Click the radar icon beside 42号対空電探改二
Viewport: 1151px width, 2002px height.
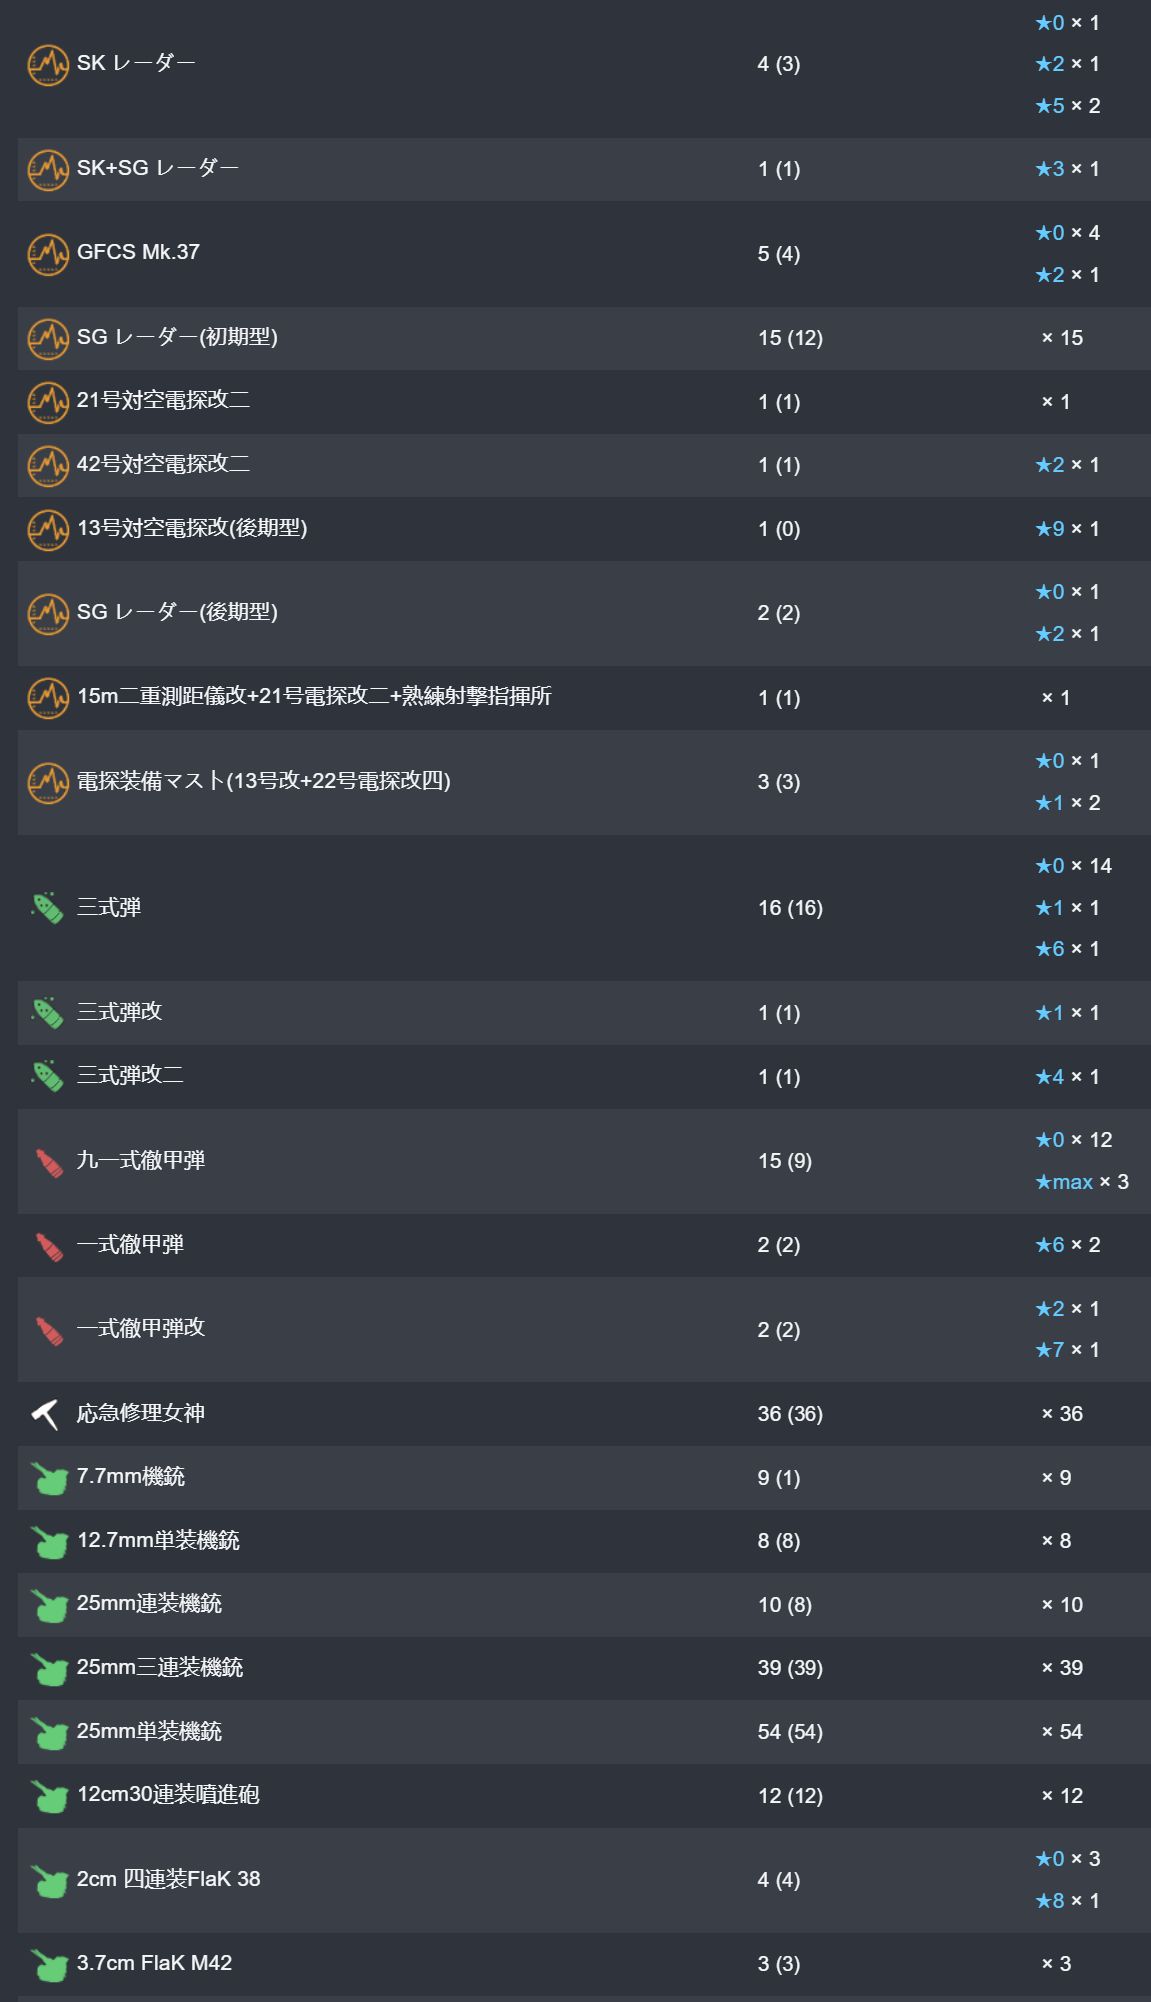[47, 465]
